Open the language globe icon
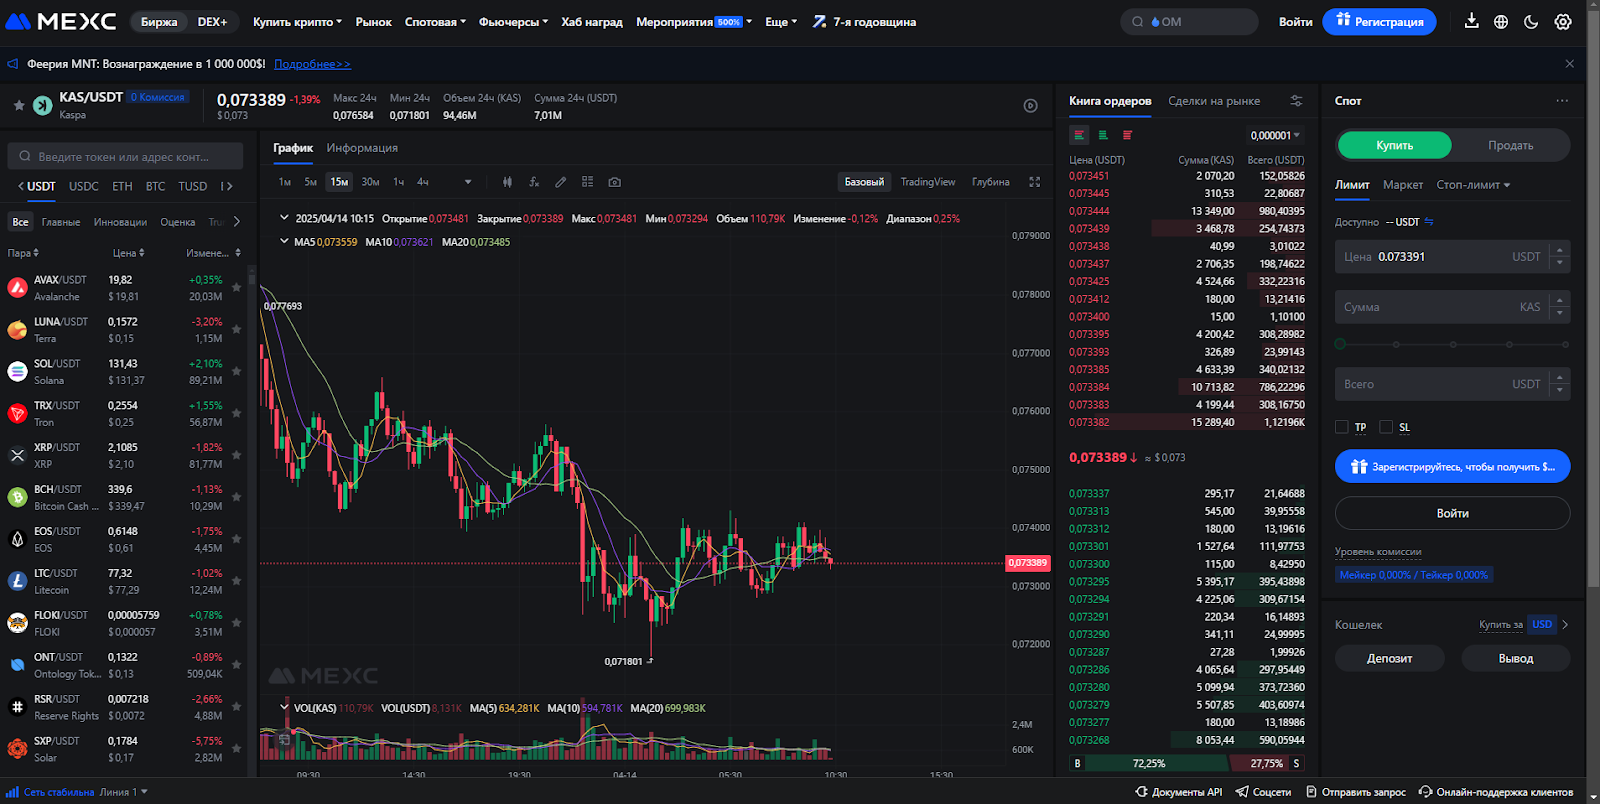 pos(1501,21)
